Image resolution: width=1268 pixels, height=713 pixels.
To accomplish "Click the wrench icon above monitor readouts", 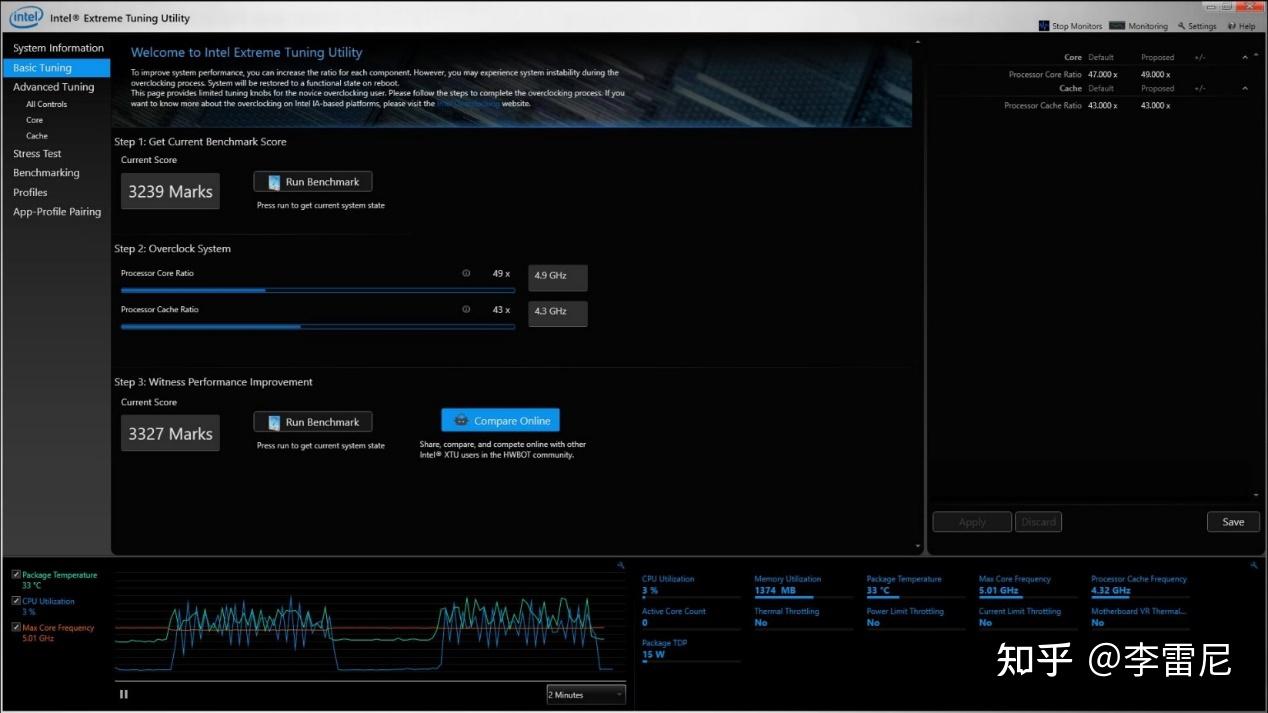I will tap(1254, 565).
